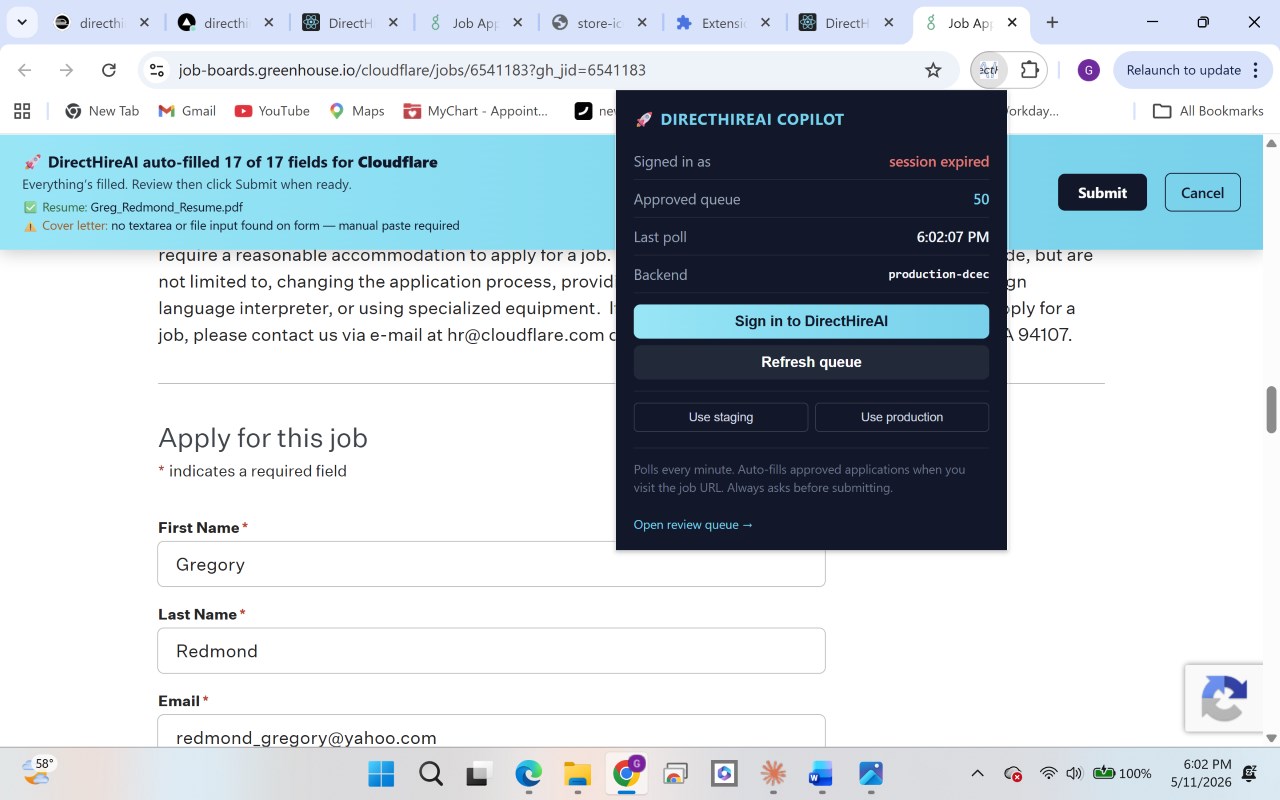The width and height of the screenshot is (1280, 800).
Task: Submit the auto-filled Cloudflare application
Action: click(1102, 193)
